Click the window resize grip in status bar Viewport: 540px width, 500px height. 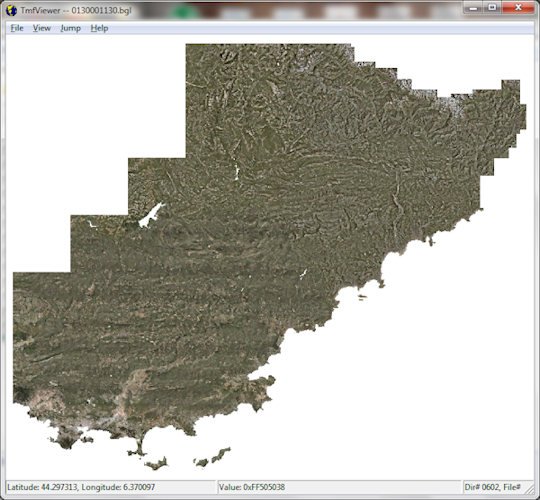[x=529, y=489]
